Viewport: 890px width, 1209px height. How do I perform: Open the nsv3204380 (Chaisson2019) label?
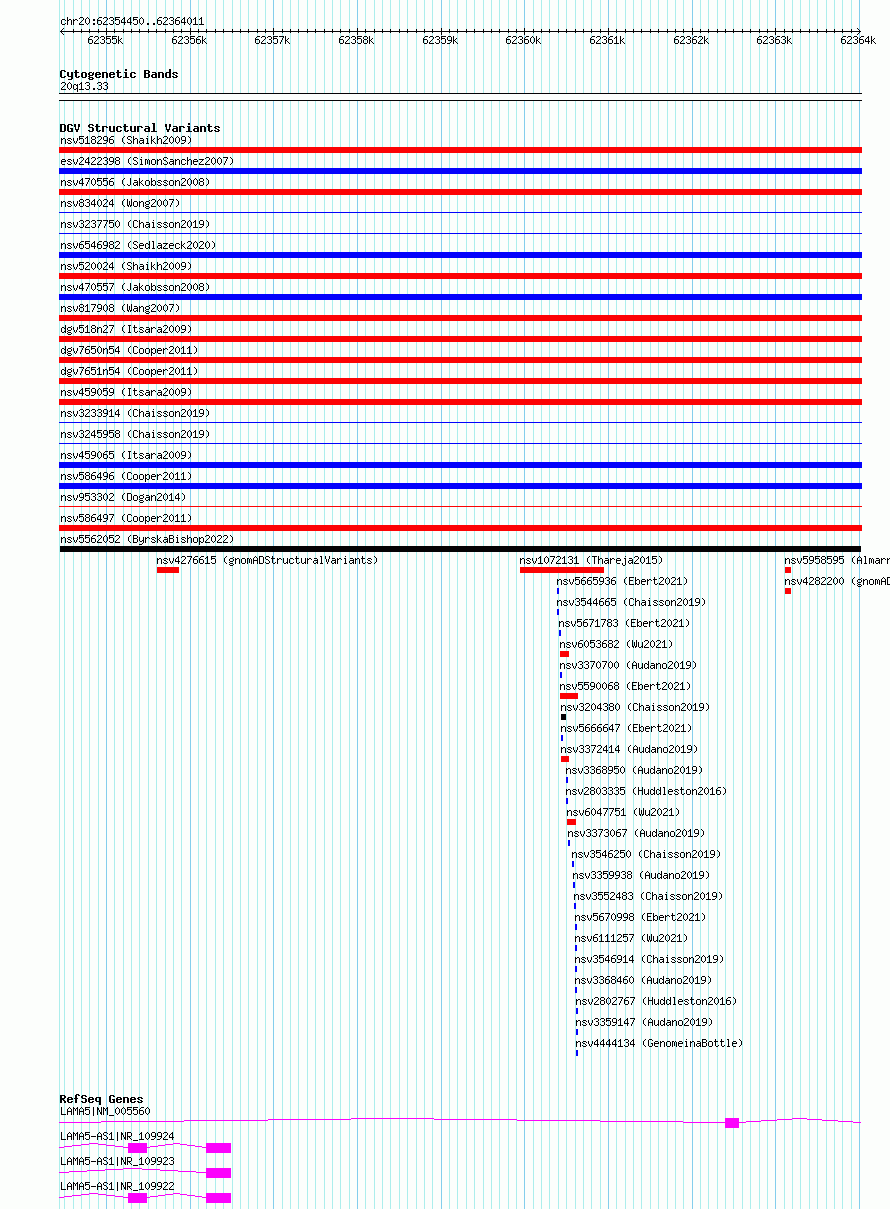pyautogui.click(x=635, y=707)
